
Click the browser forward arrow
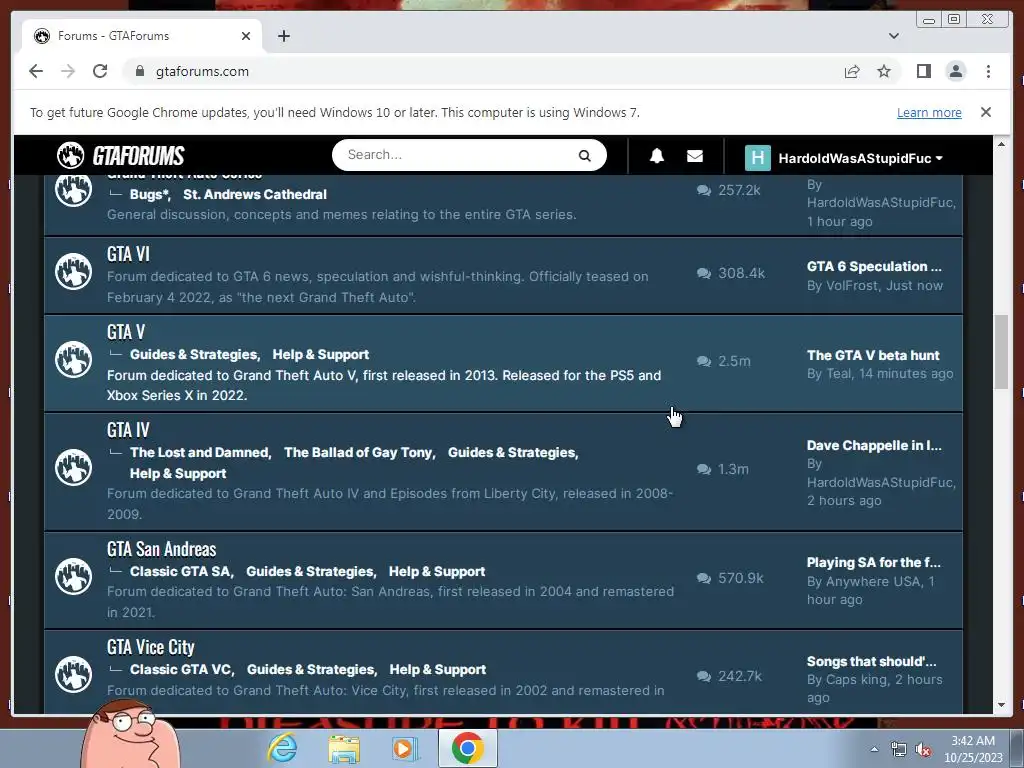pos(68,71)
